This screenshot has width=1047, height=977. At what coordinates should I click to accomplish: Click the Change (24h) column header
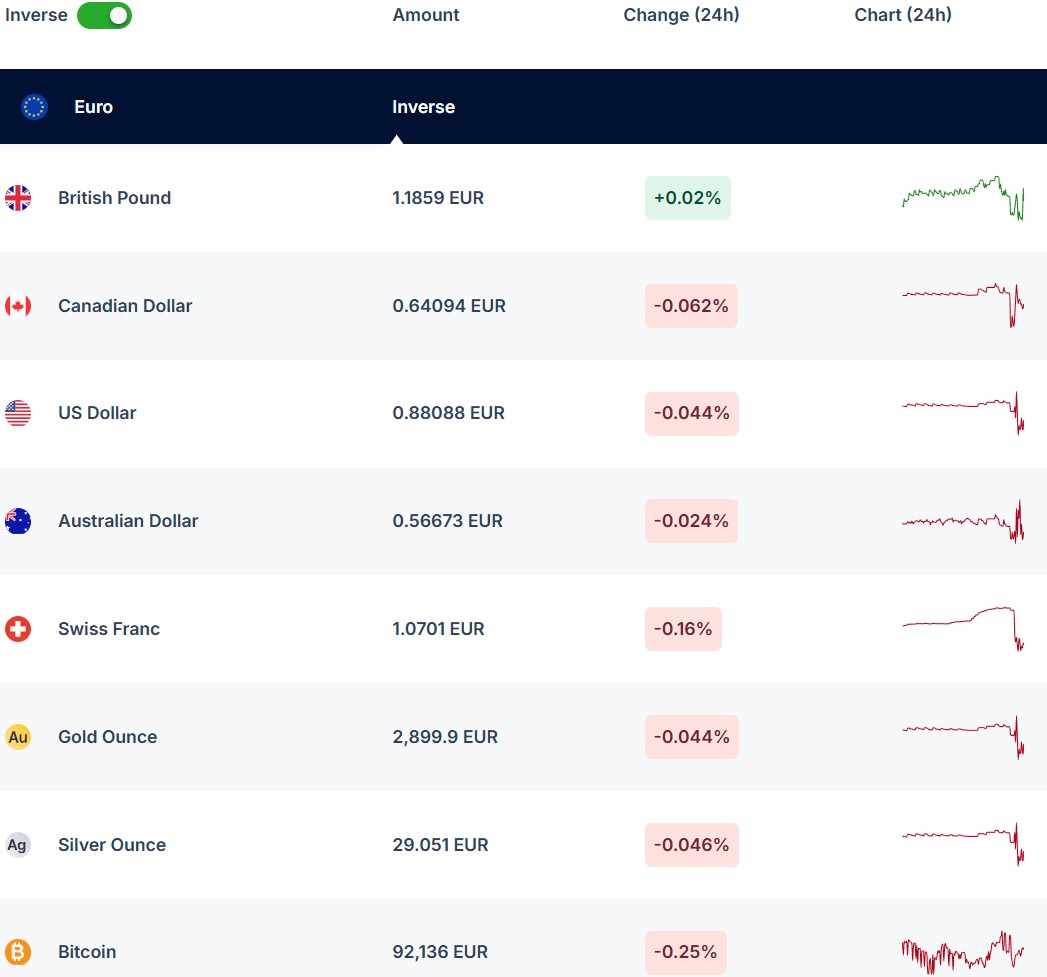(681, 15)
